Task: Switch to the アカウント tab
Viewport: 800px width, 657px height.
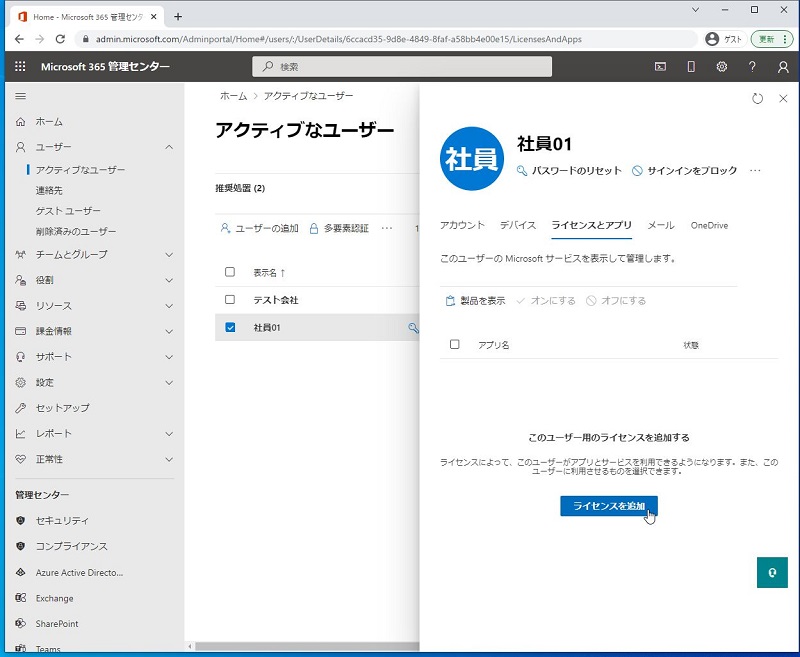Action: (462, 225)
